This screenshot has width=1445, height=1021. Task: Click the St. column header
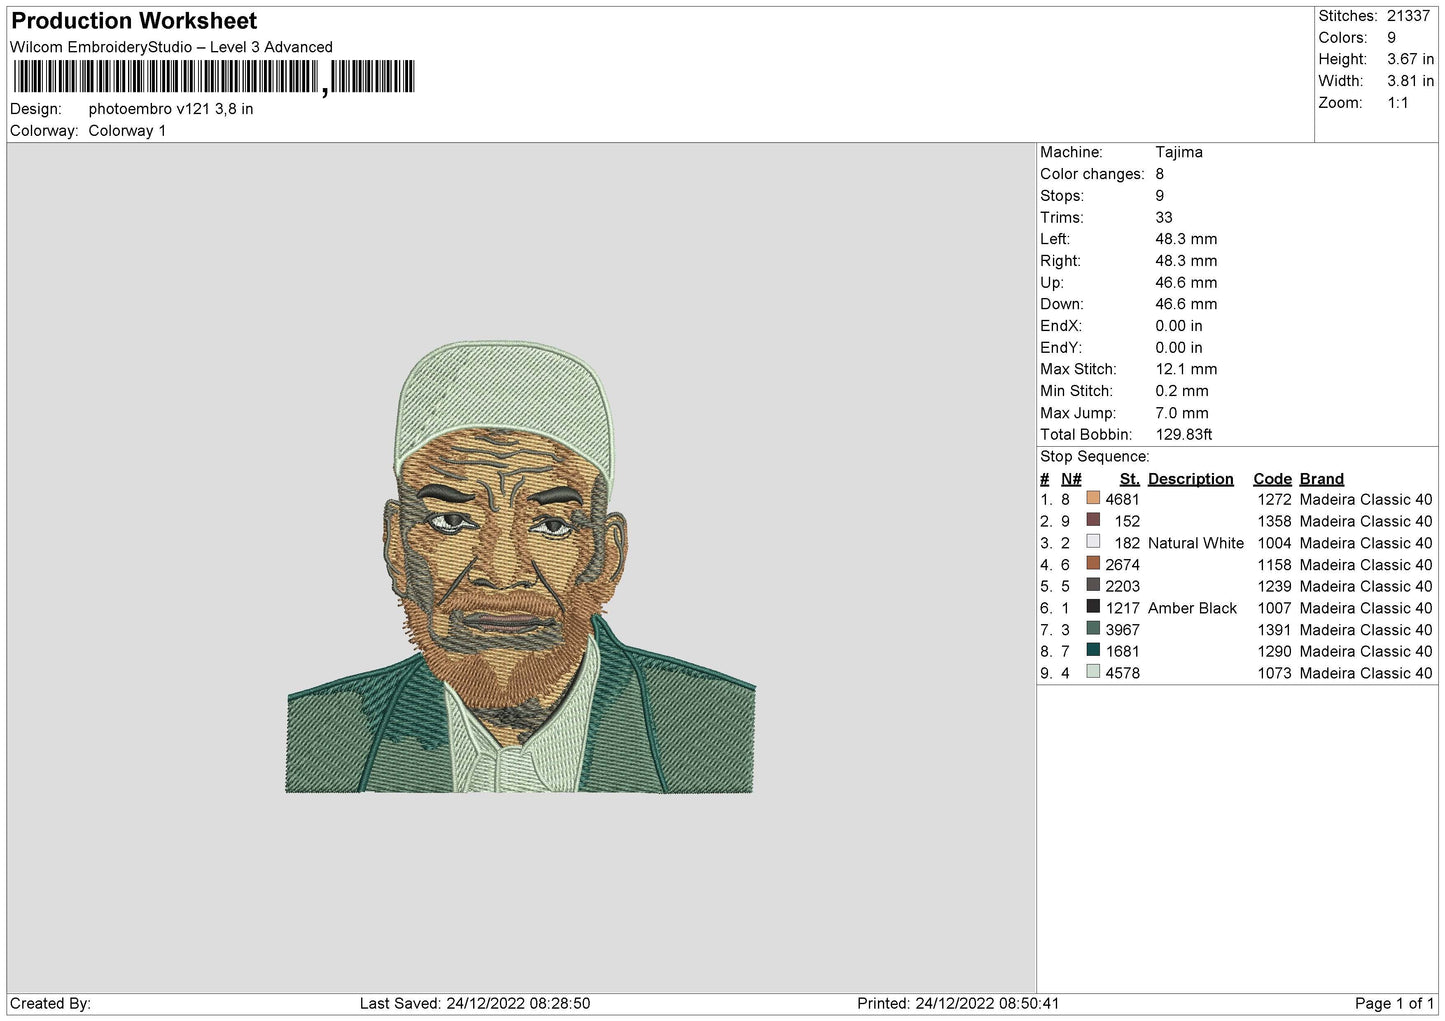coord(1129,479)
